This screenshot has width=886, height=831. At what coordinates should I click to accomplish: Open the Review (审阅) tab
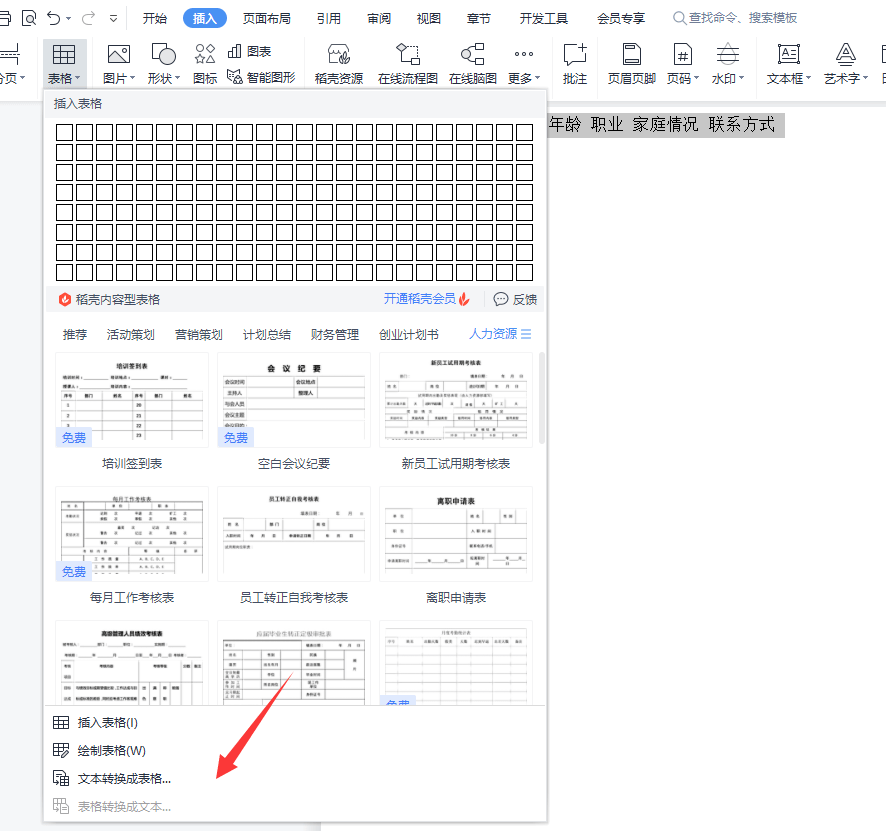click(379, 19)
